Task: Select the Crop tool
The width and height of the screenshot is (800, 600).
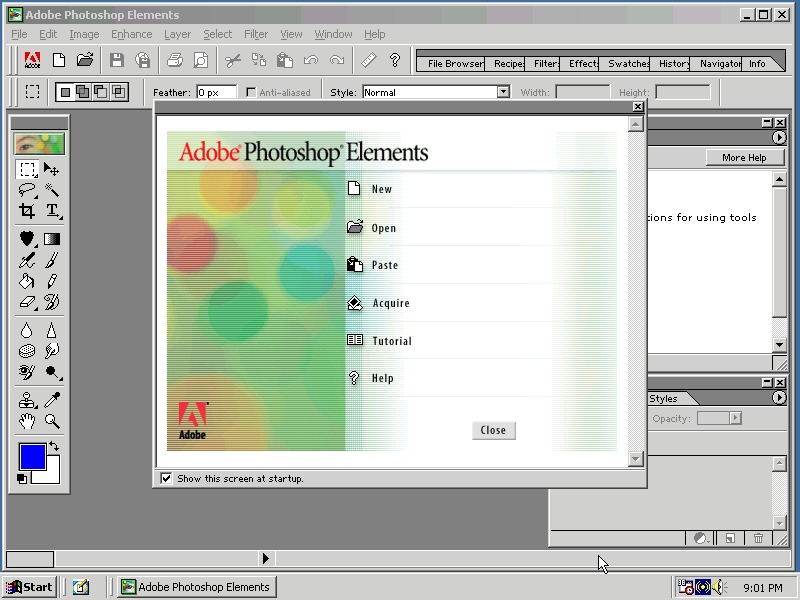Action: click(x=27, y=211)
